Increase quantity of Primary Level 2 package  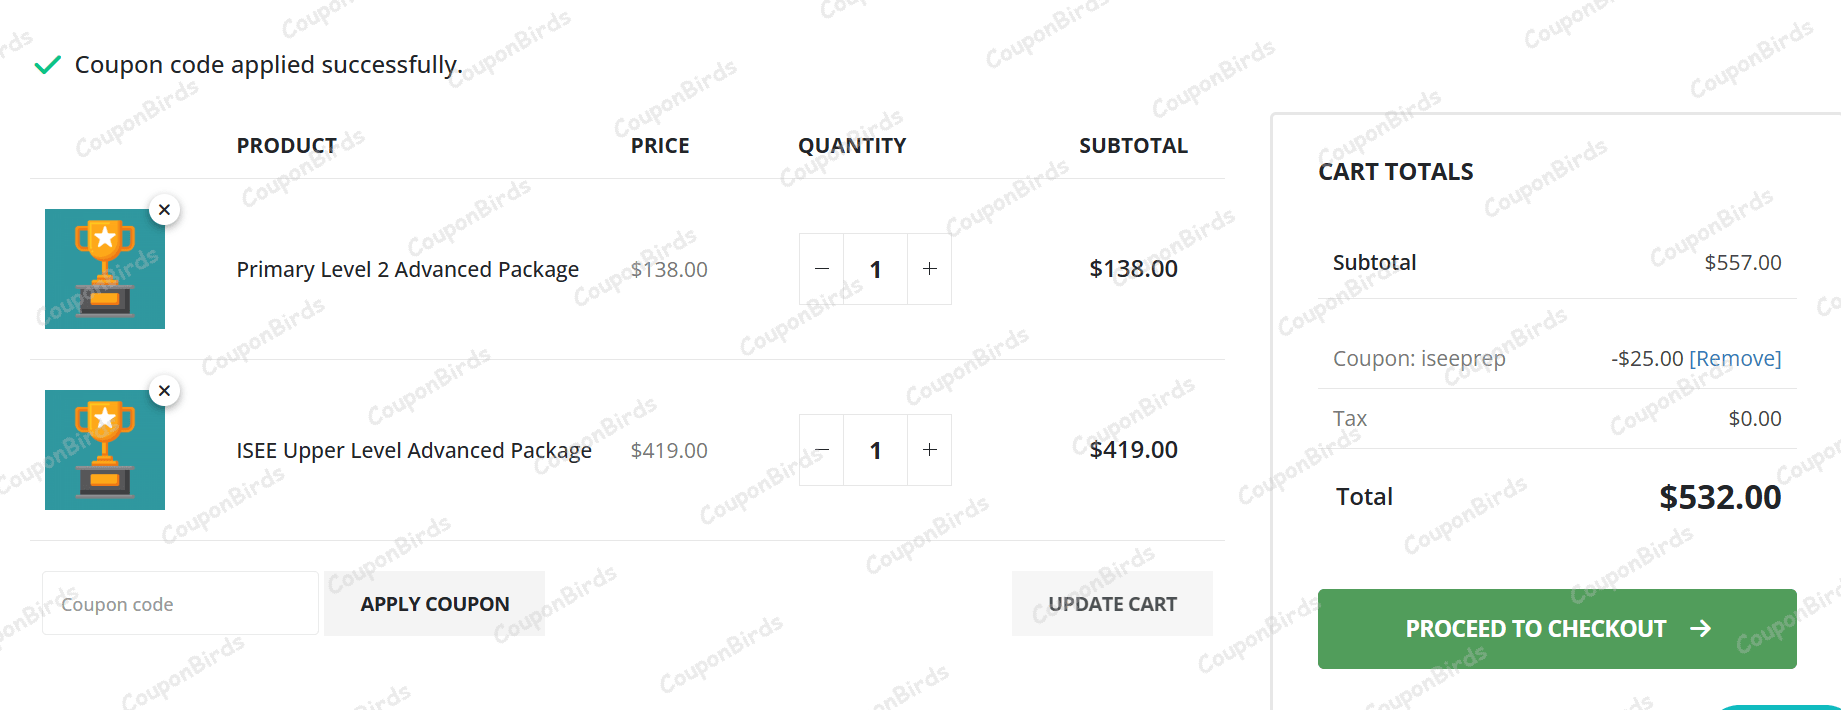(930, 269)
